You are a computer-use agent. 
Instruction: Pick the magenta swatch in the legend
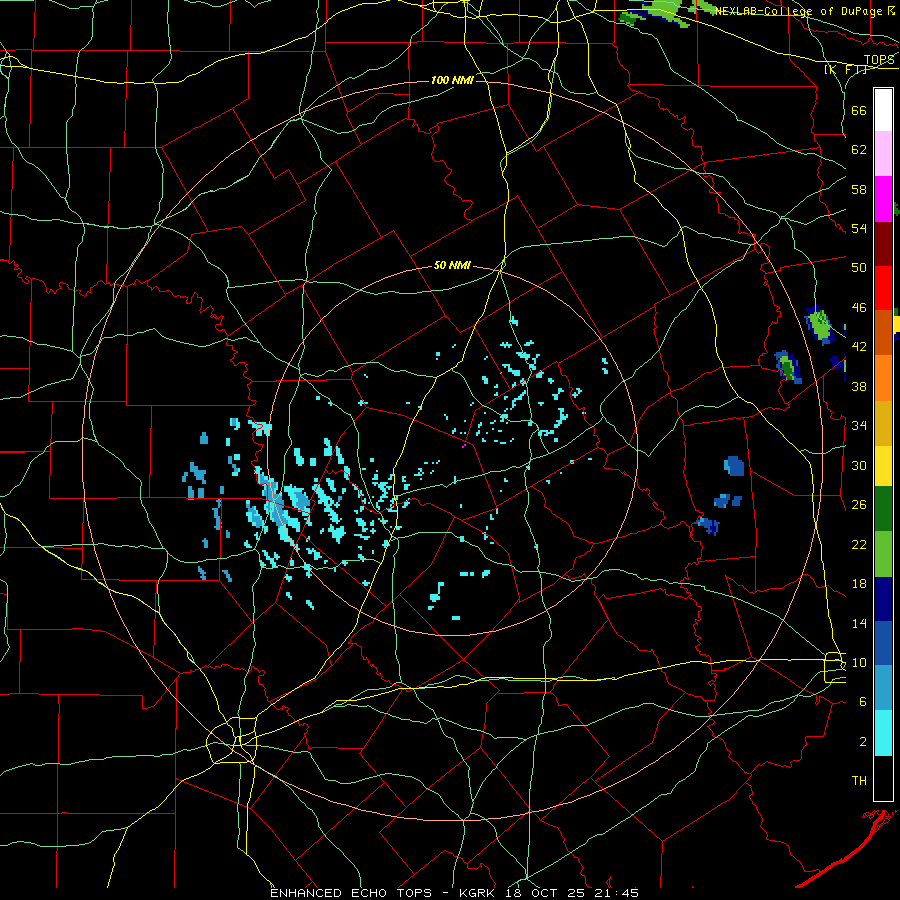coord(883,199)
